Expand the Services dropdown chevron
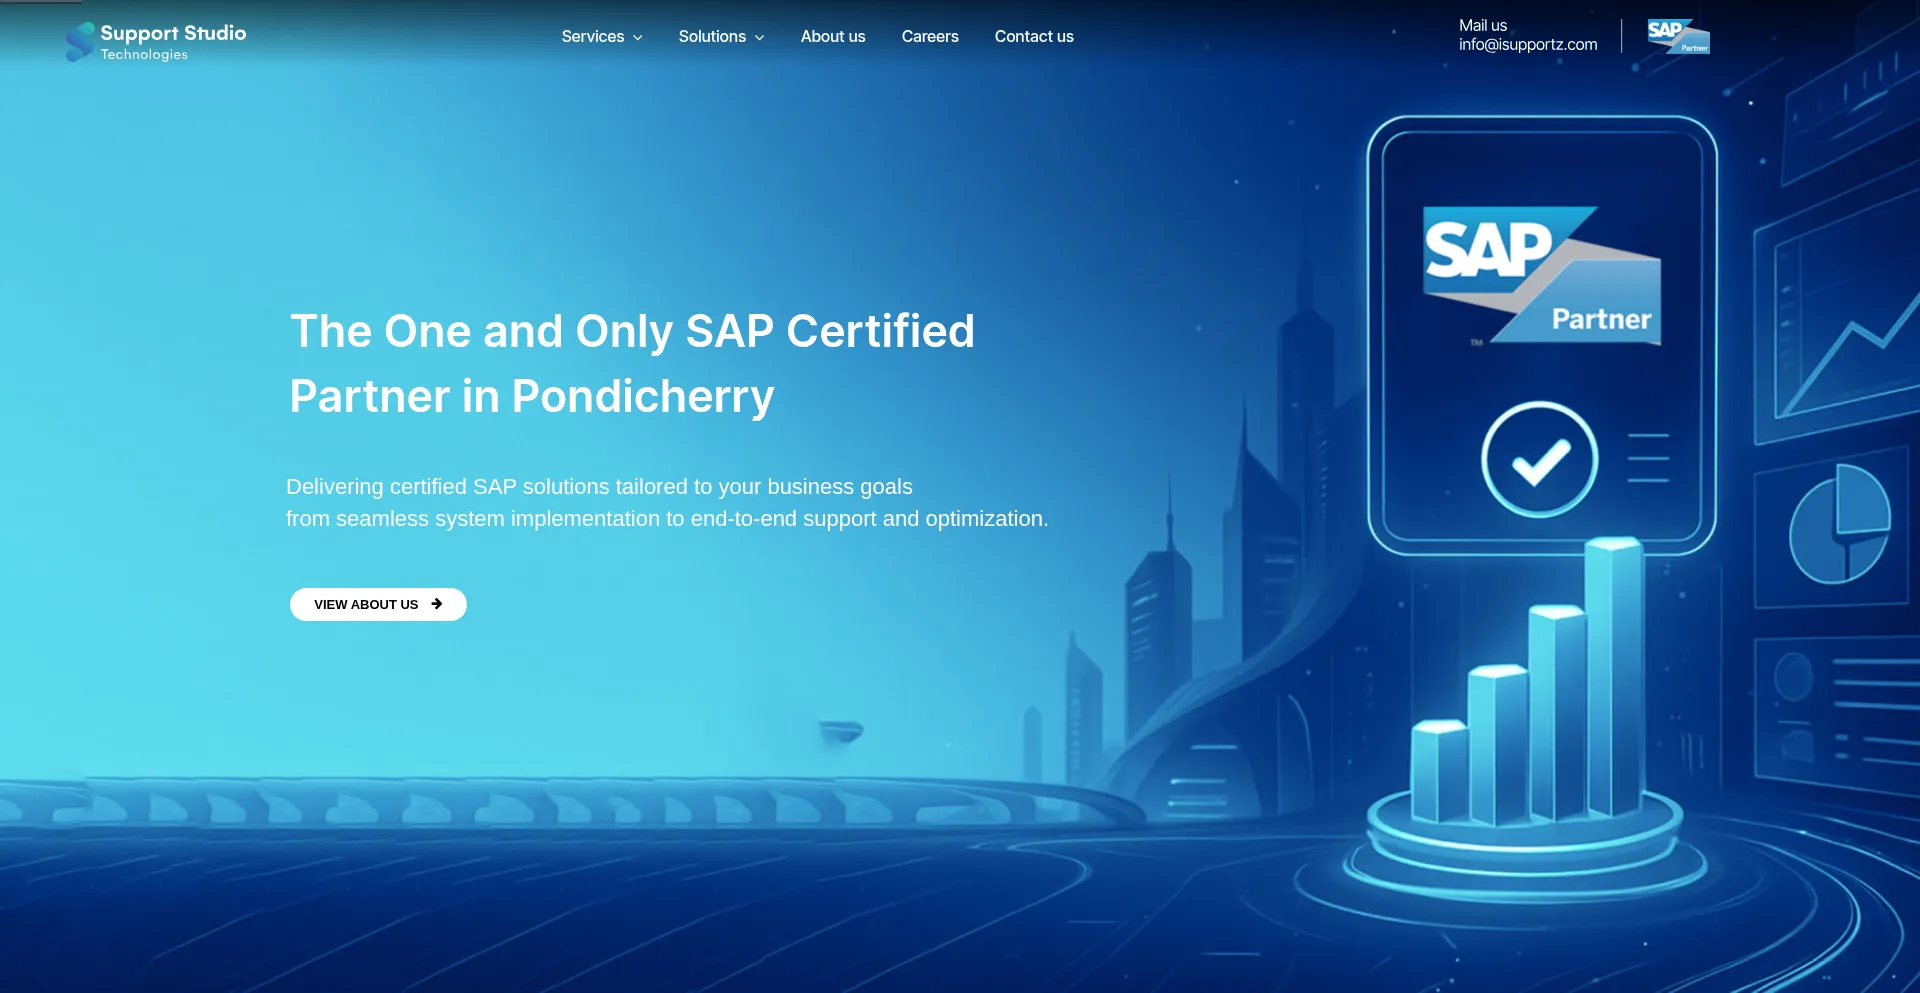 [638, 38]
